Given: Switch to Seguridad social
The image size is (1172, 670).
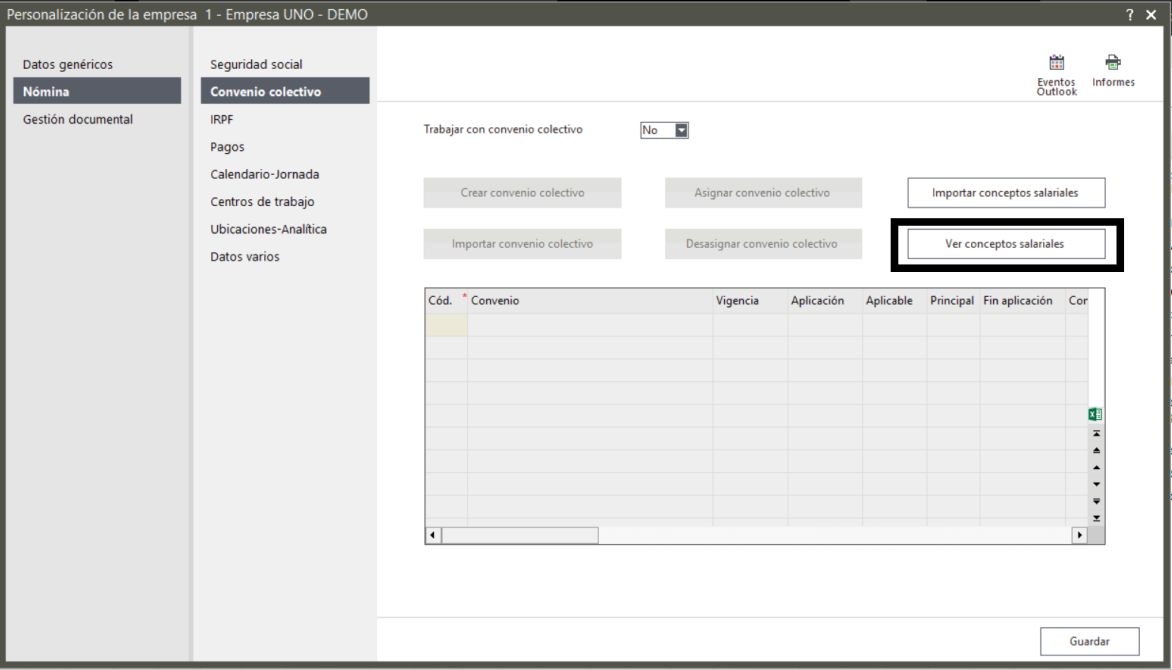Looking at the screenshot, I should click(256, 64).
